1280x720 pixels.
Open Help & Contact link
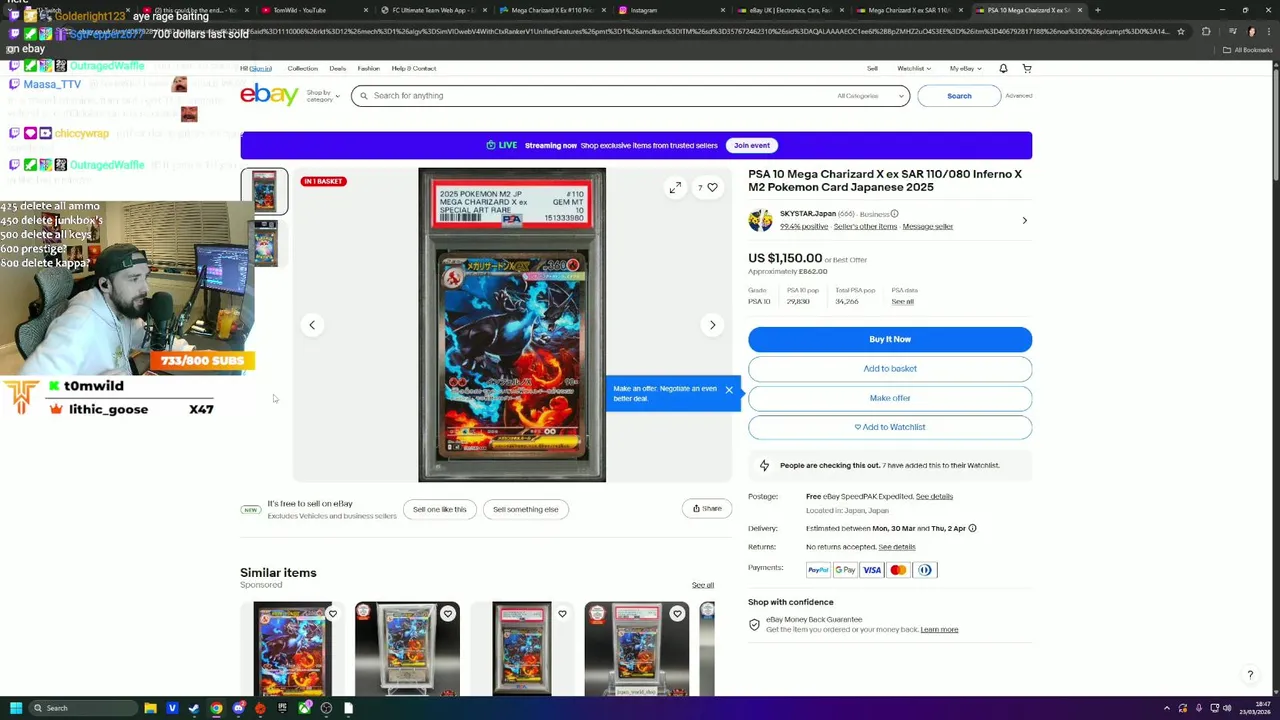(x=414, y=68)
